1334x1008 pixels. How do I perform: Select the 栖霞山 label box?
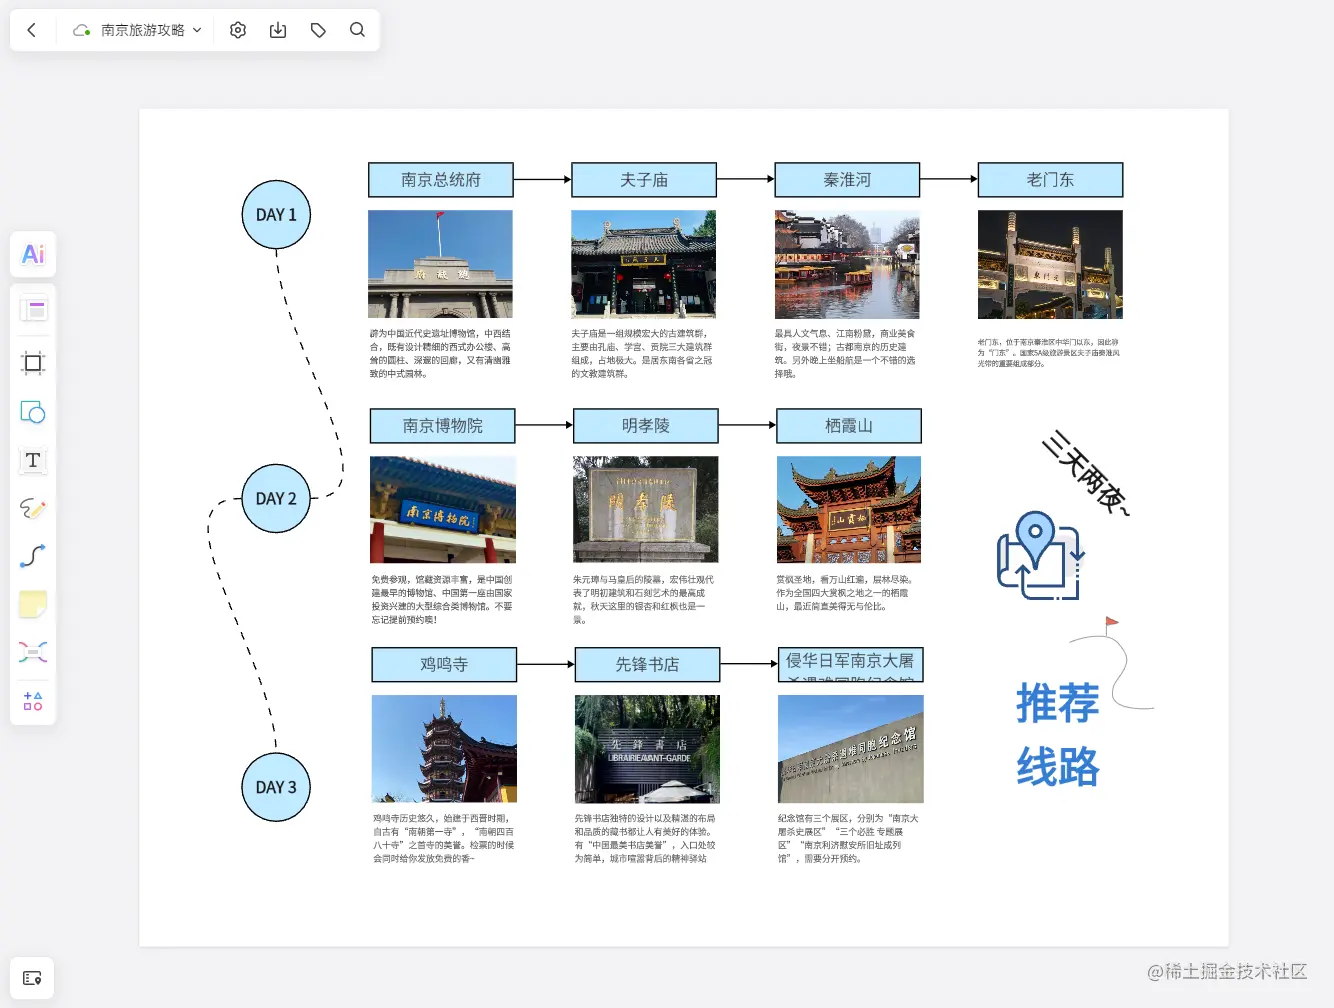click(849, 426)
